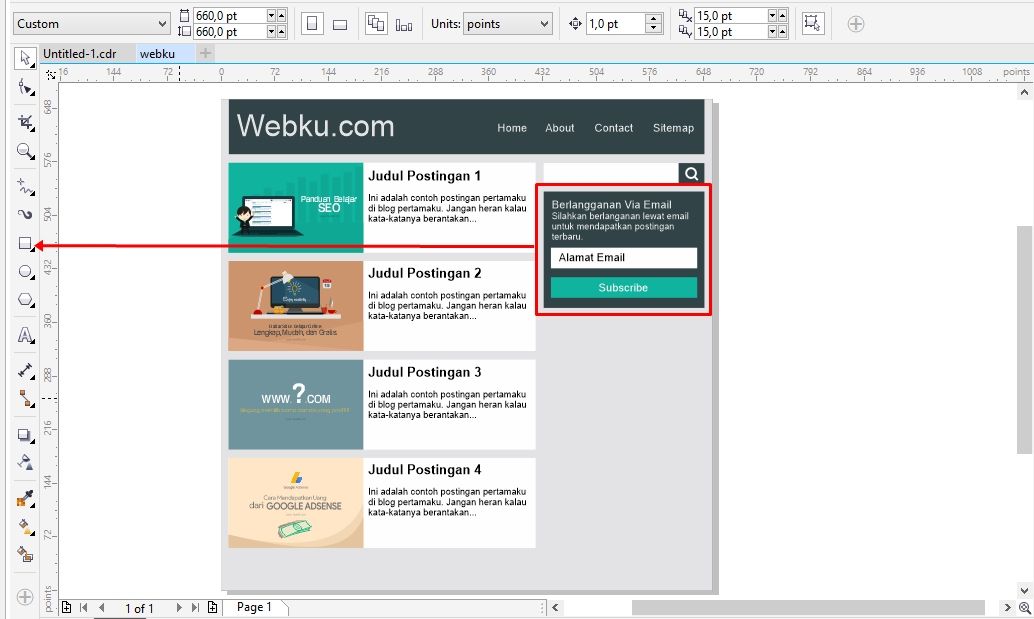Screen dimensions: 1034x619
Task: Switch to the Page 1 tab
Action: (x=256, y=606)
